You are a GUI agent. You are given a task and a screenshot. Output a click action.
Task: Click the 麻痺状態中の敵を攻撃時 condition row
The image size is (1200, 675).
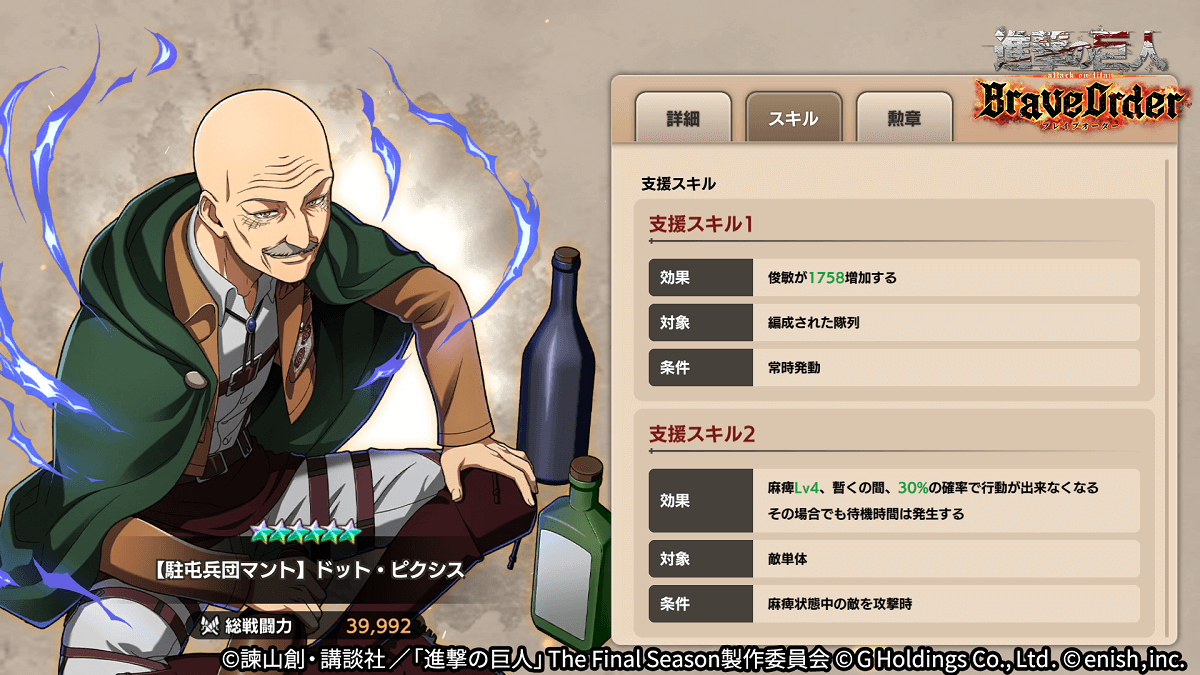(894, 604)
